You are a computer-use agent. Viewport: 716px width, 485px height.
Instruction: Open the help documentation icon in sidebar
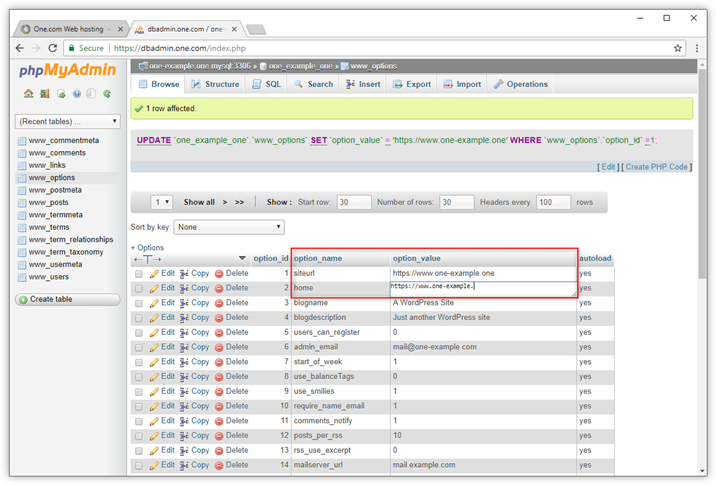pos(77,94)
